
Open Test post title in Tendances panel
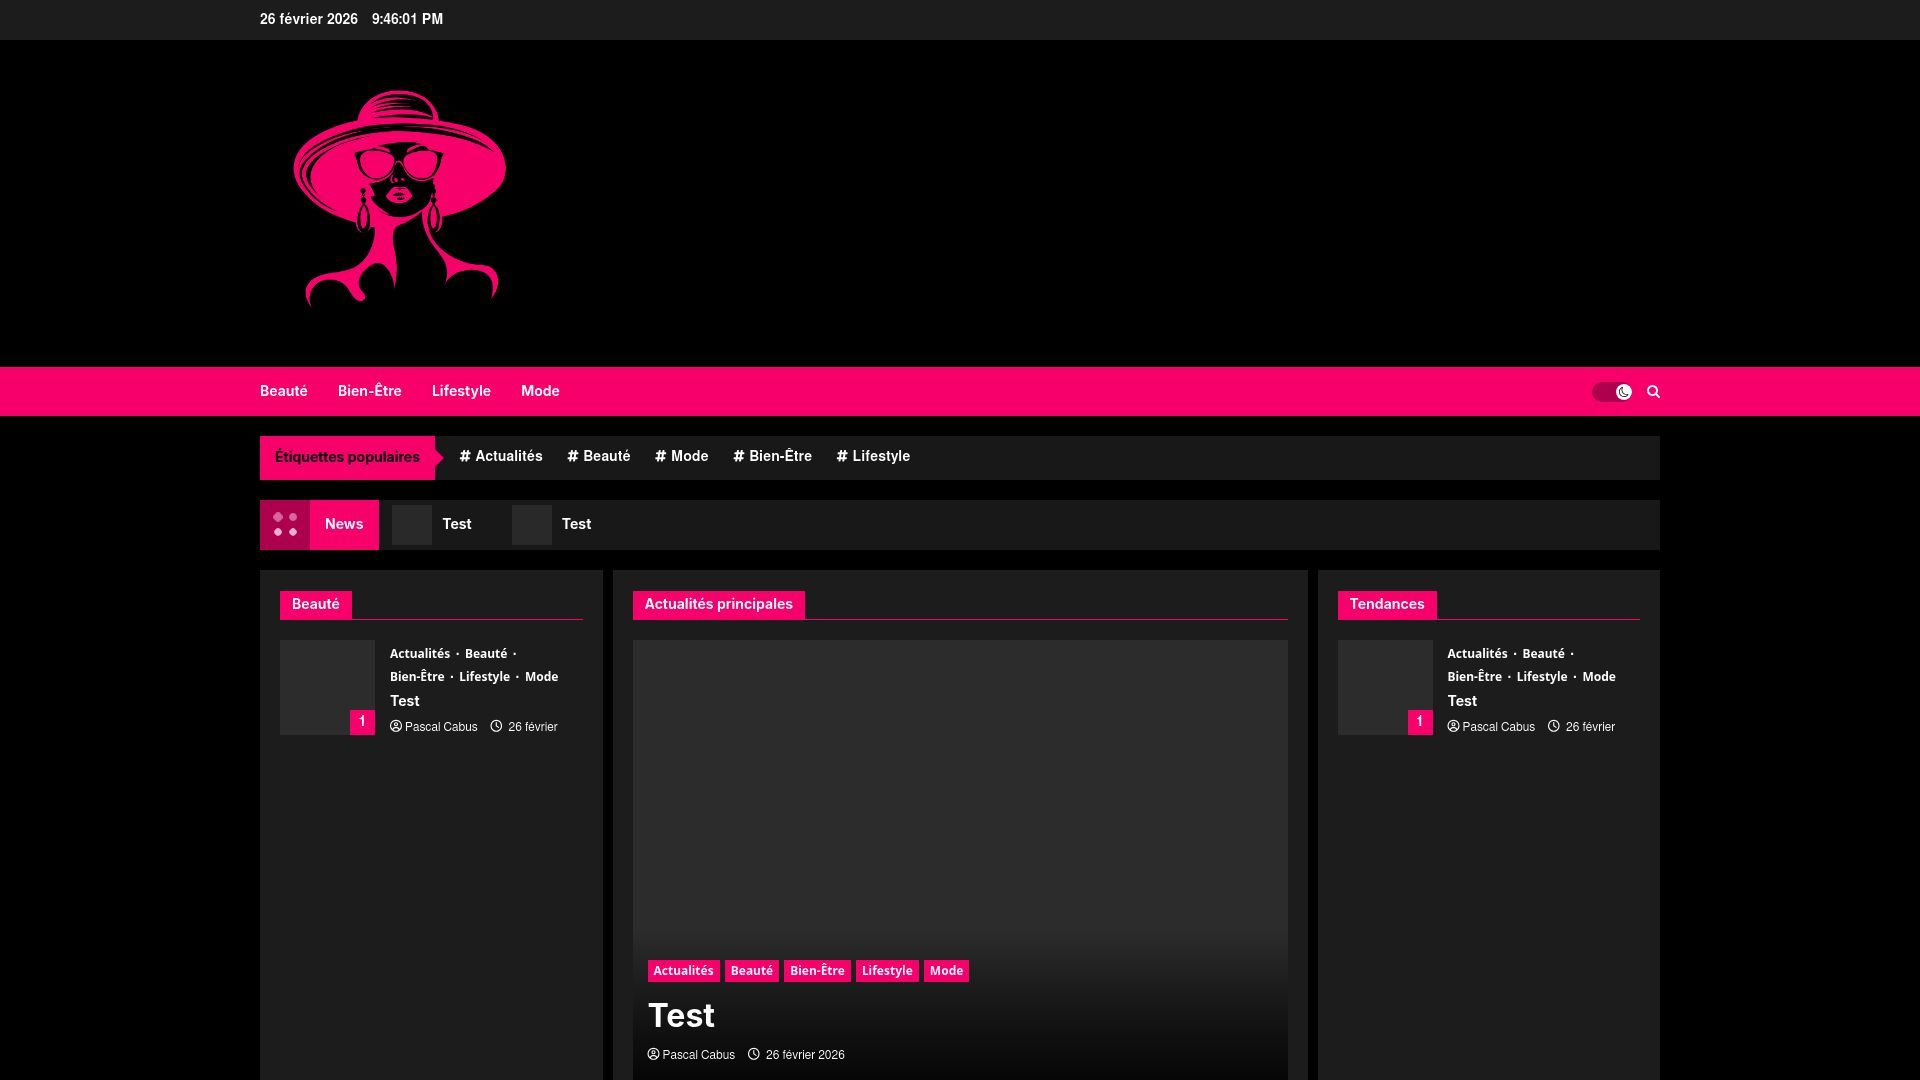pyautogui.click(x=1463, y=701)
